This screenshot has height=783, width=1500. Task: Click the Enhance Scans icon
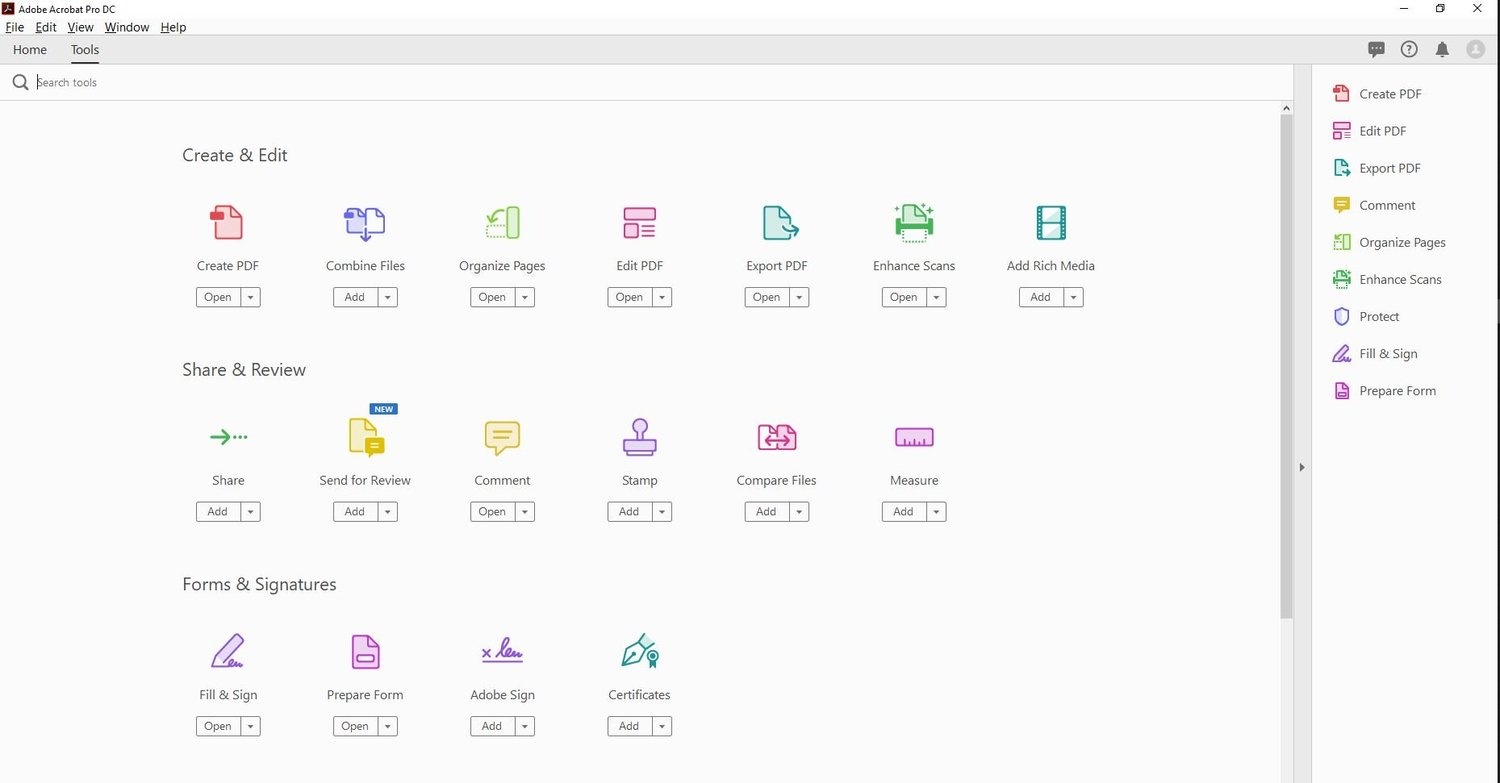click(x=913, y=222)
